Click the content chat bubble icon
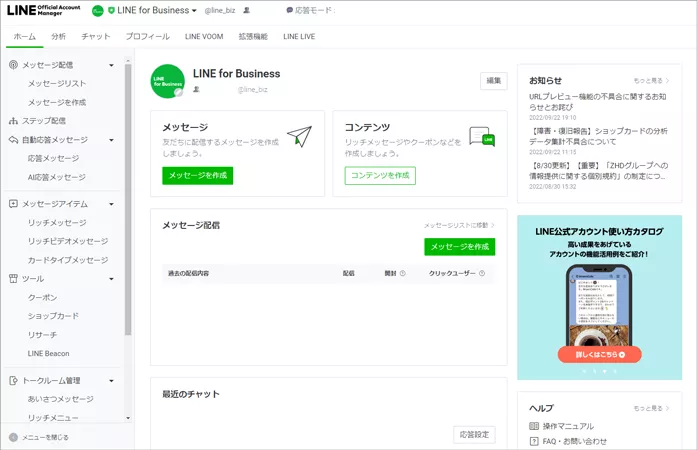This screenshot has height=450, width=697. pyautogui.click(x=481, y=137)
